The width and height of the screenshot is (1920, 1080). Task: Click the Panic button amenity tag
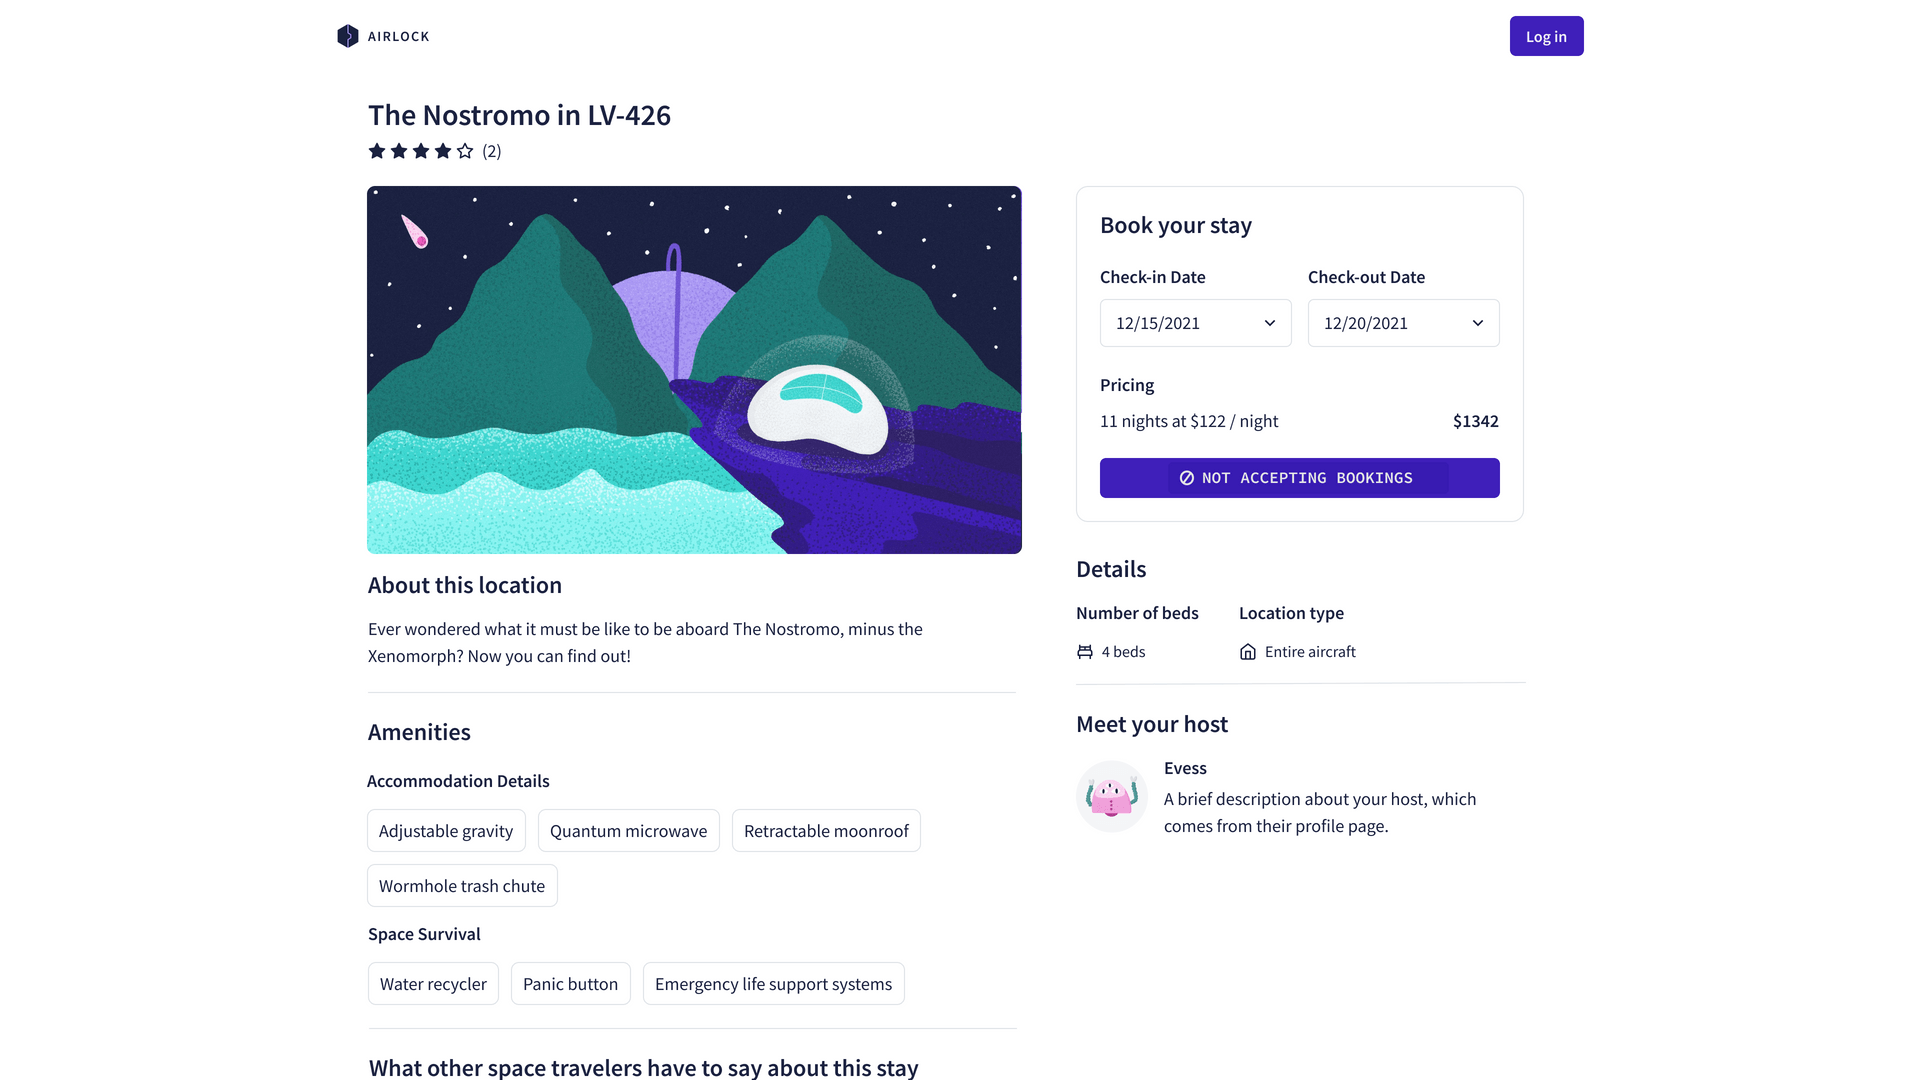570,984
